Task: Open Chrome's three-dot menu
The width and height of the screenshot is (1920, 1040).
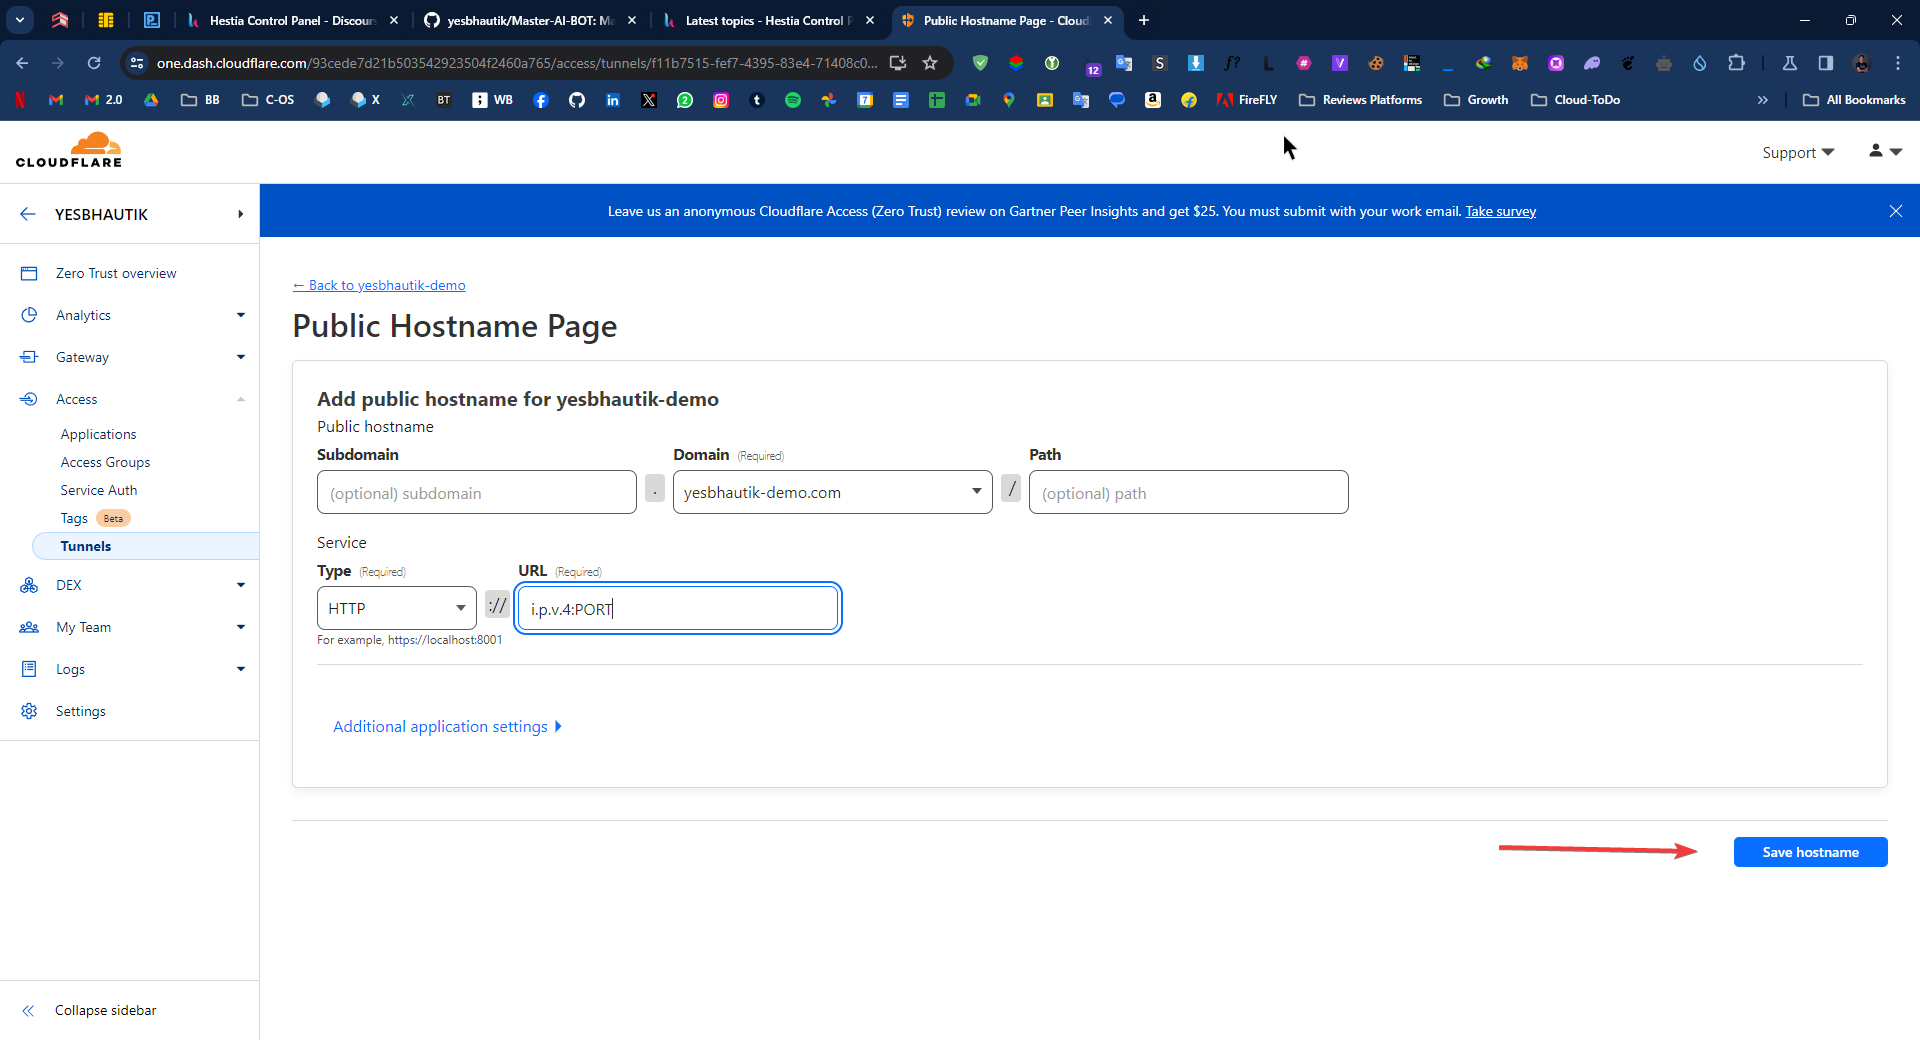Action: point(1898,63)
